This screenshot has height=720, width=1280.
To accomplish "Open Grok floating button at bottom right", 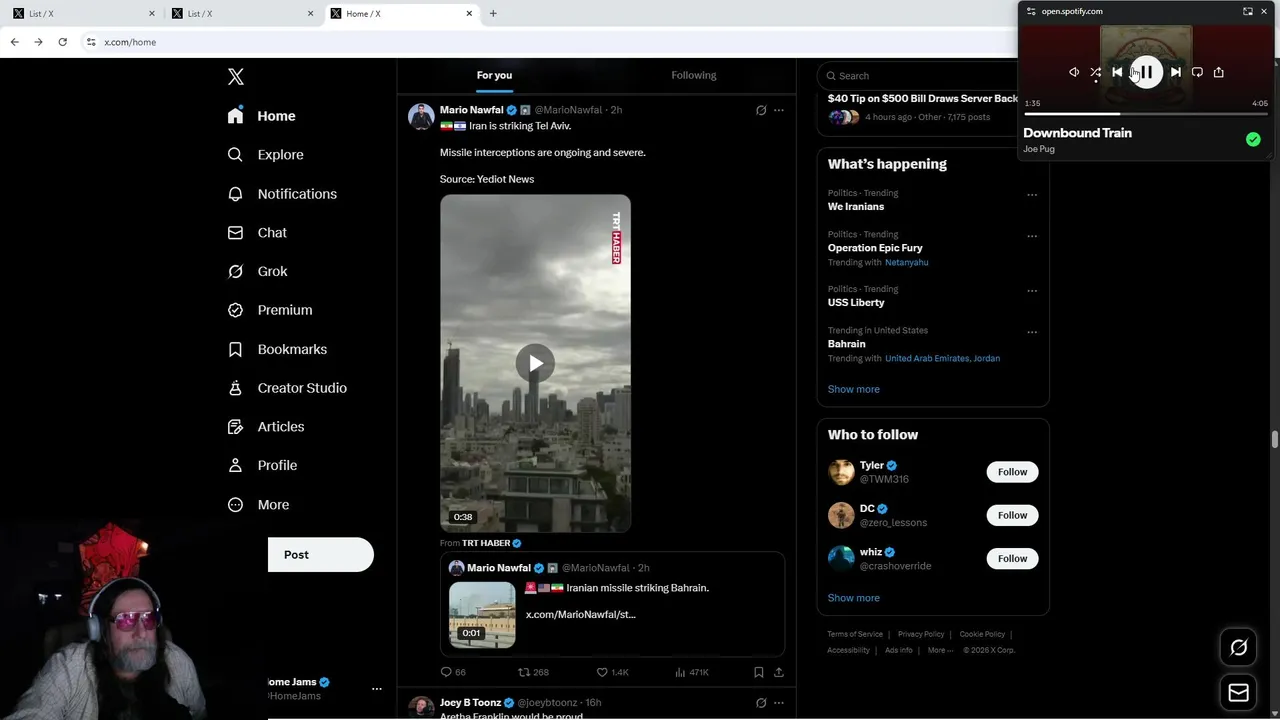I will tap(1238, 648).
